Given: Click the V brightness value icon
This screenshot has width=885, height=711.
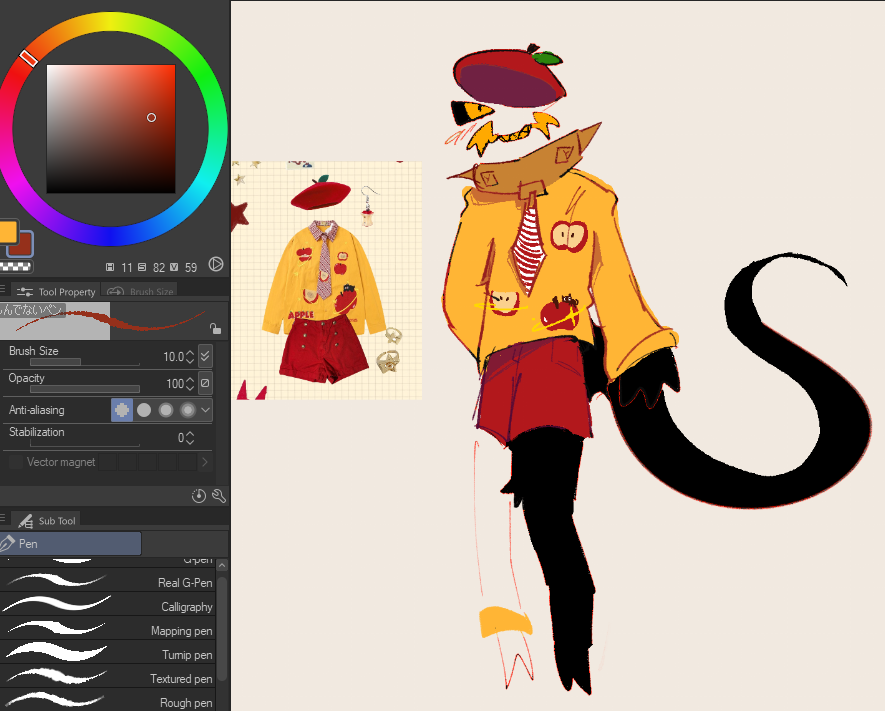Looking at the screenshot, I should coord(174,267).
